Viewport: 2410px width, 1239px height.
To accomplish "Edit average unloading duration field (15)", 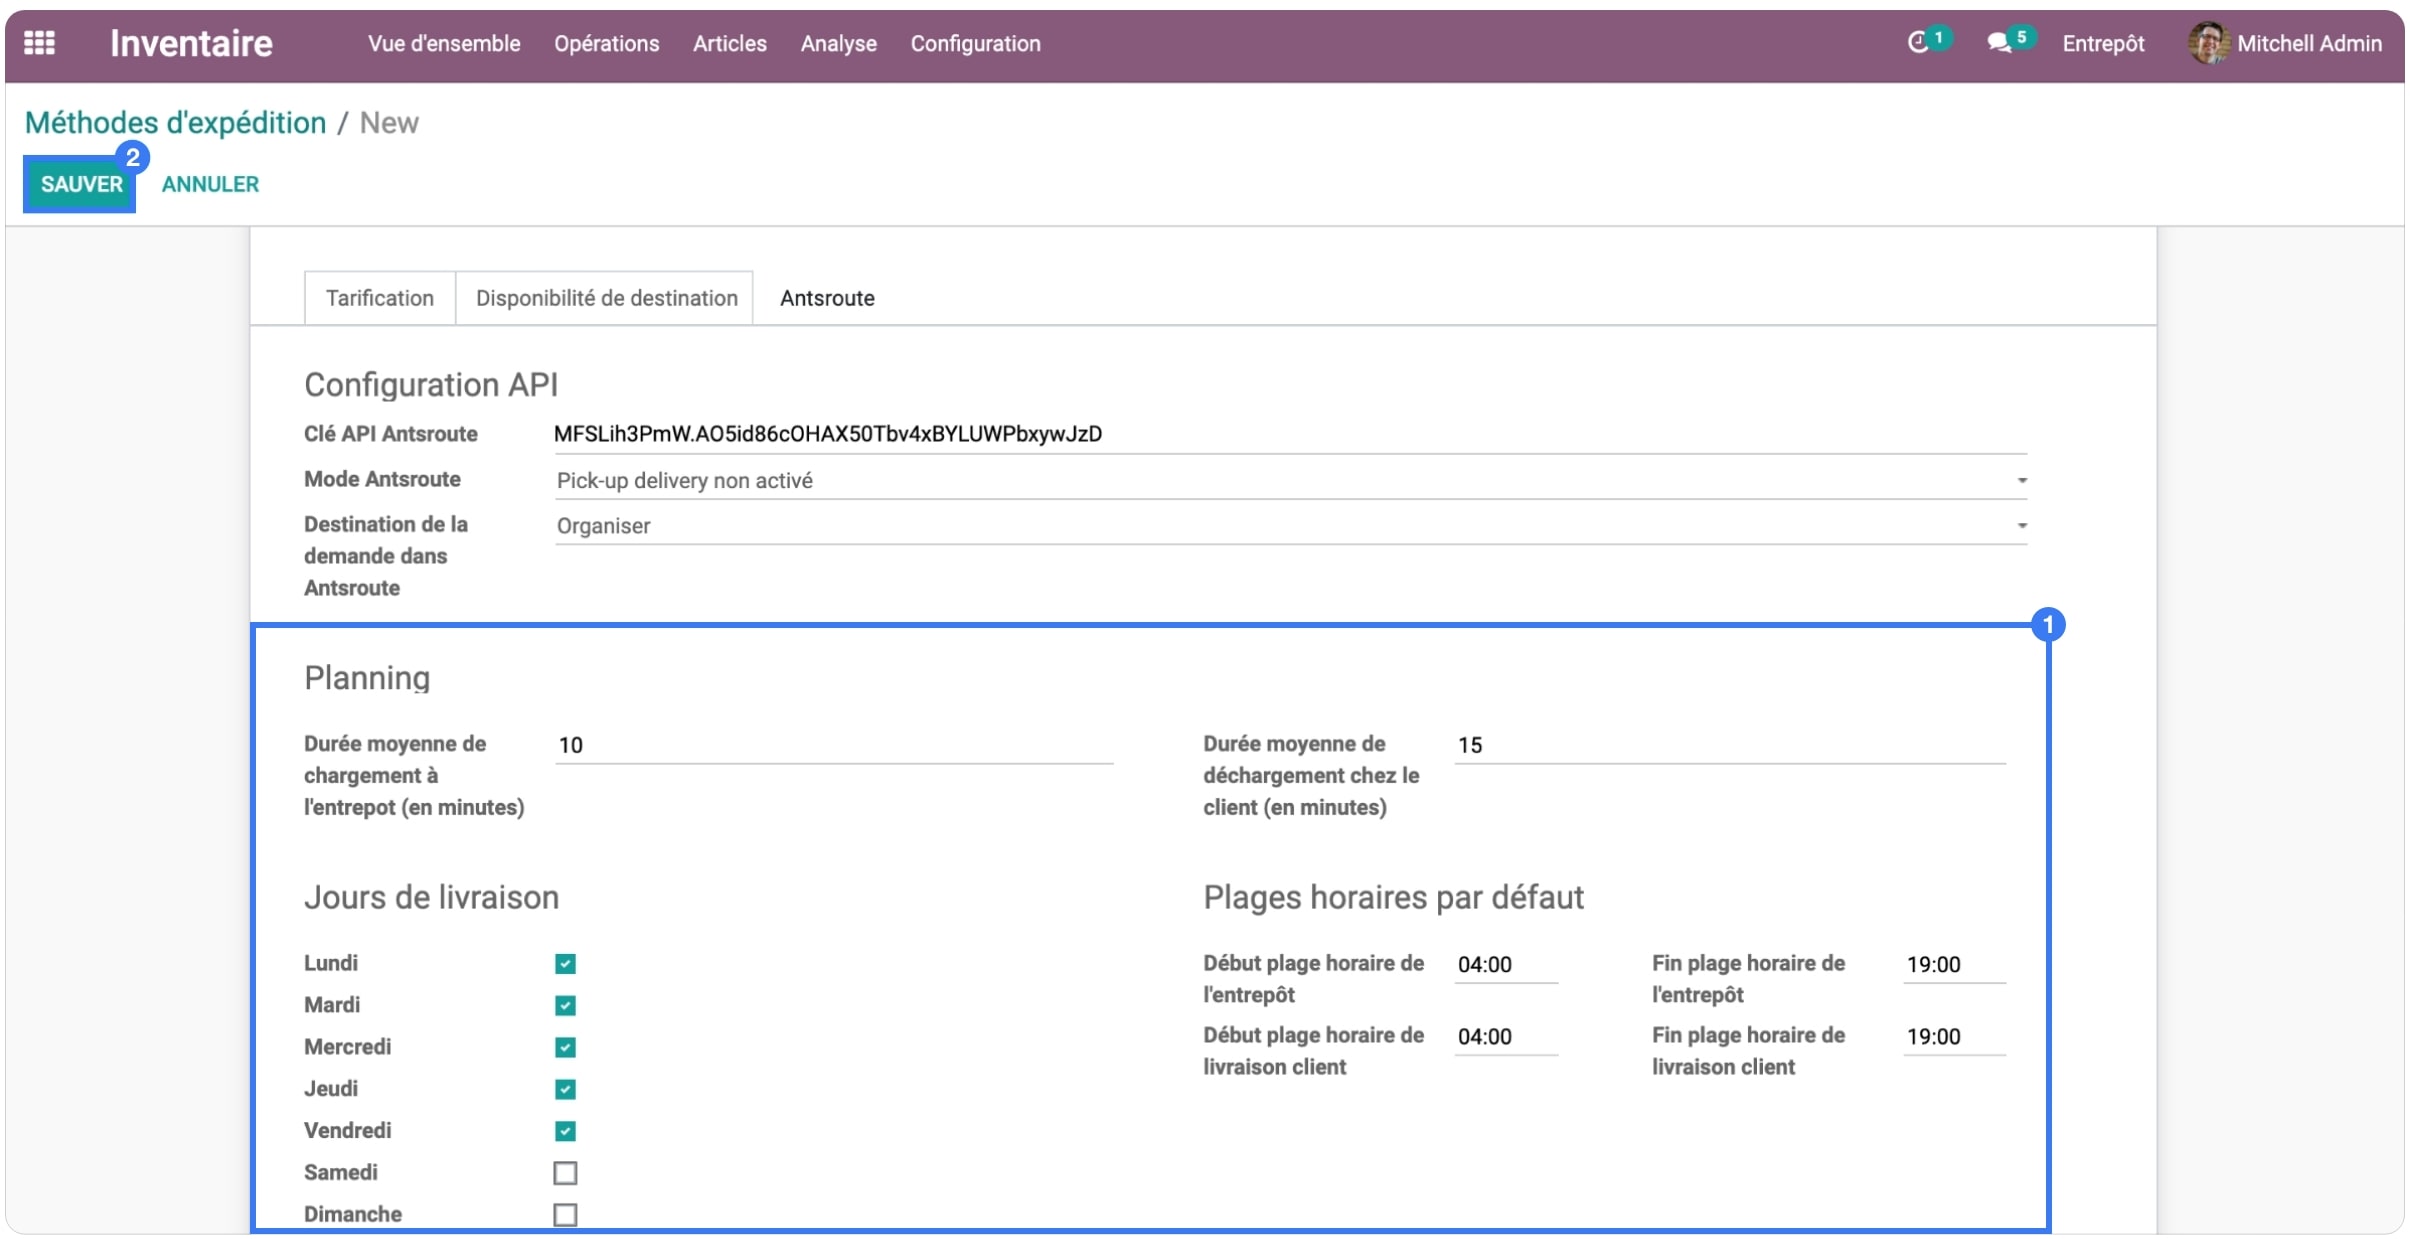I will (1730, 745).
